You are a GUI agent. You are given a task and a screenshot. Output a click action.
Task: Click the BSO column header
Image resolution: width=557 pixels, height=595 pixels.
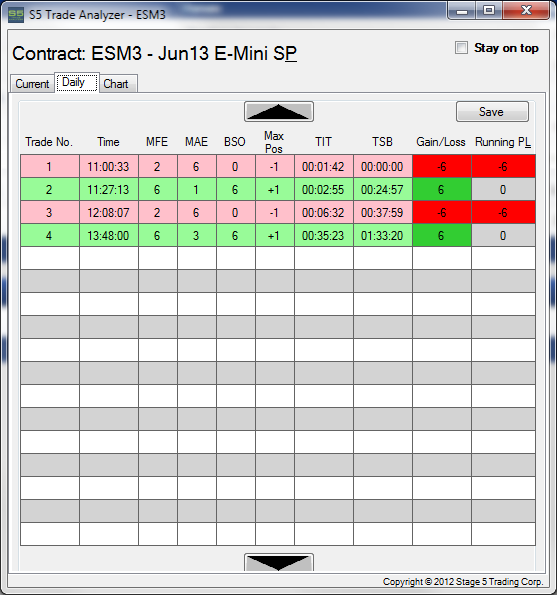coord(235,142)
